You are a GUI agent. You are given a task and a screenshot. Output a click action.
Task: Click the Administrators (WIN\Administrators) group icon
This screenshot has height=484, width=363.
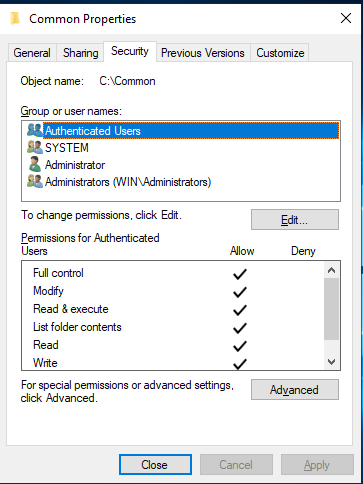pyautogui.click(x=35, y=182)
